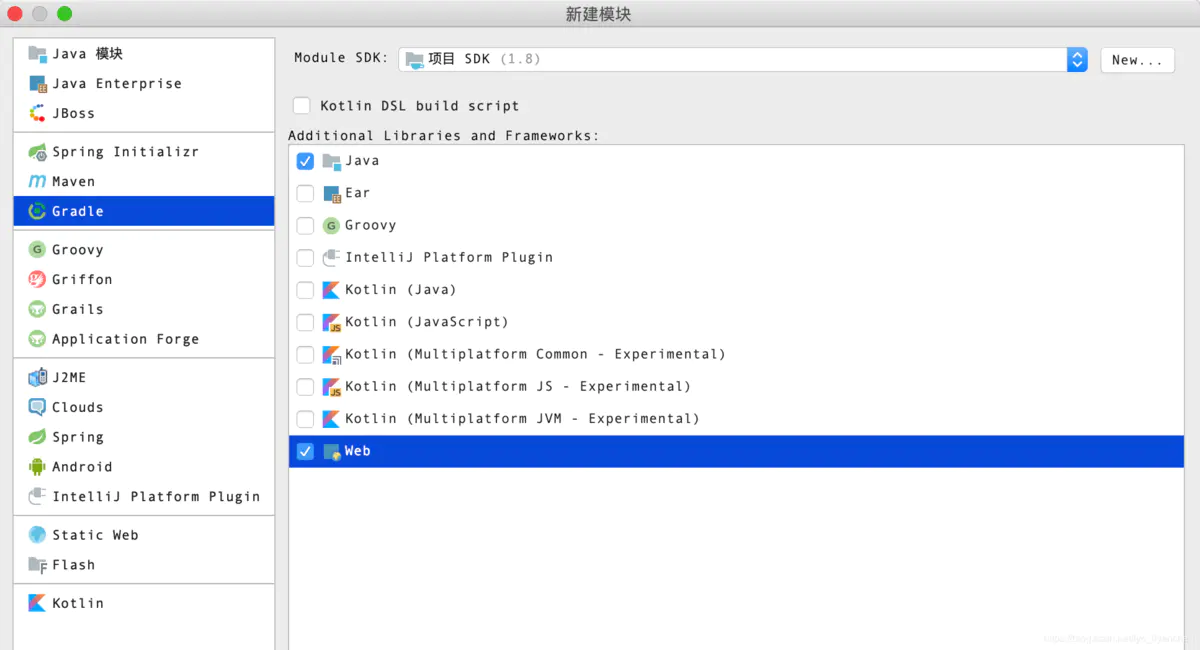Click 'Kotlin (Multiplatform Common - Experimental)' label

pyautogui.click(x=535, y=355)
